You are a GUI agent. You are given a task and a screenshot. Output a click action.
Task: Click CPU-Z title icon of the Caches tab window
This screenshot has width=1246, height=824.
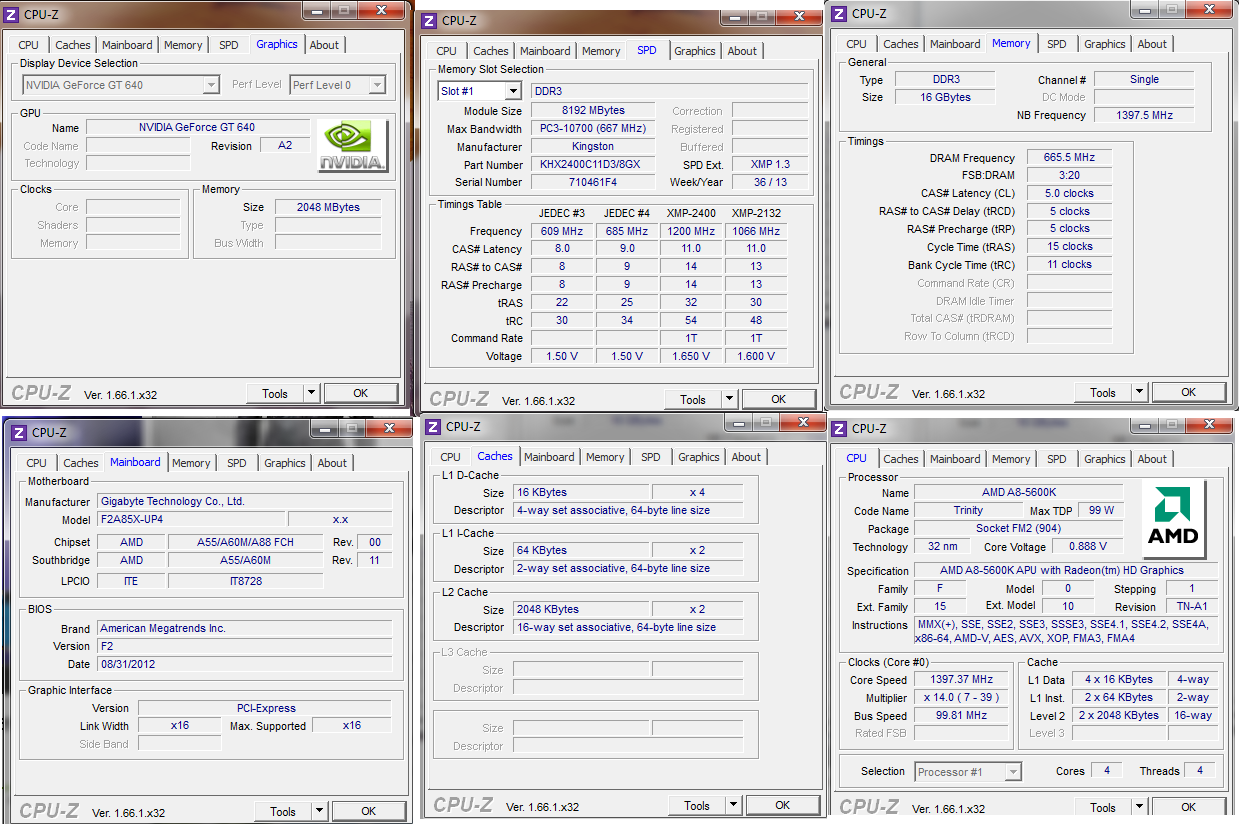click(433, 427)
